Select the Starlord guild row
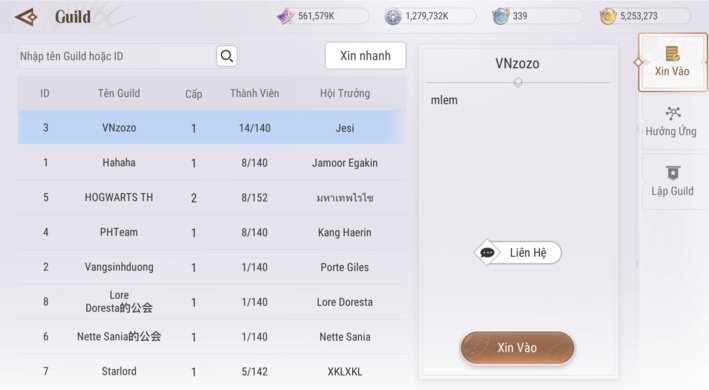The width and height of the screenshot is (709, 390). 212,371
